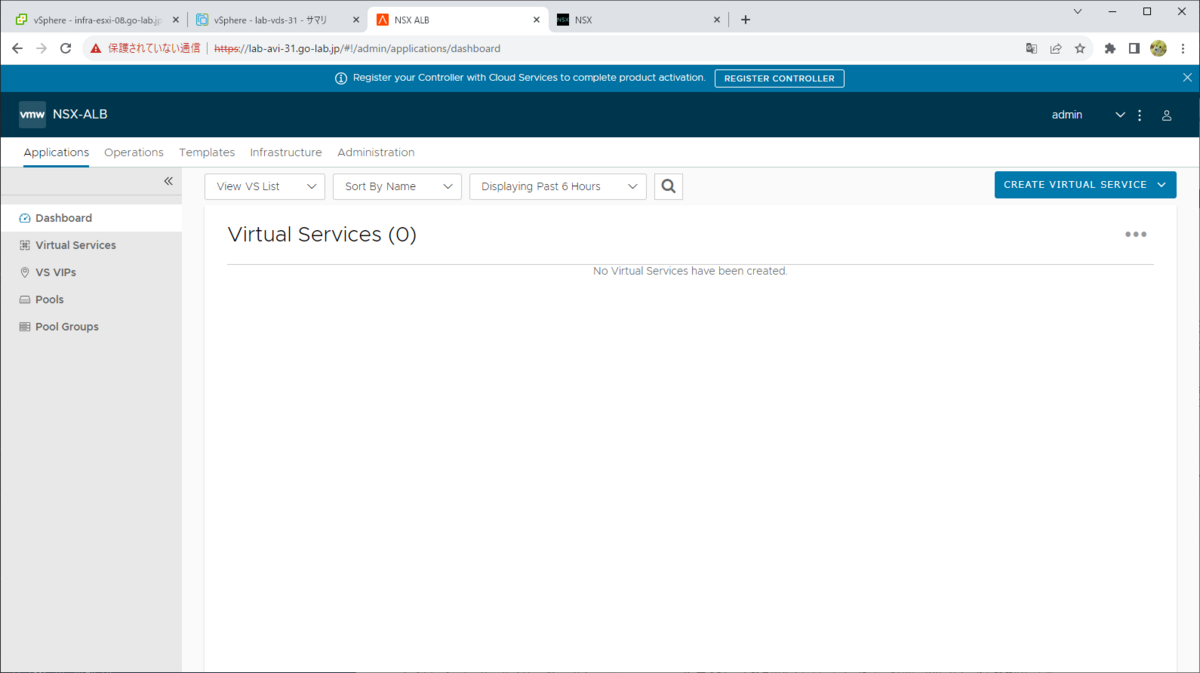Click the Register Controller button

[x=779, y=78]
